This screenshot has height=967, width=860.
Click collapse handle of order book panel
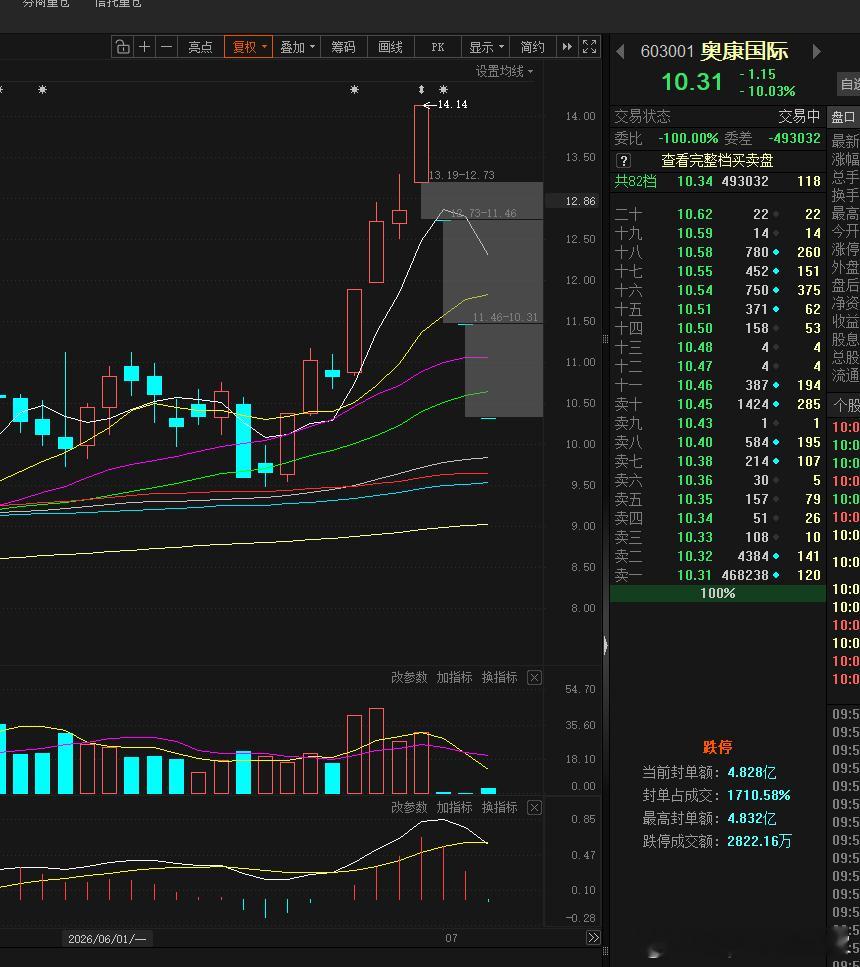click(x=605, y=646)
